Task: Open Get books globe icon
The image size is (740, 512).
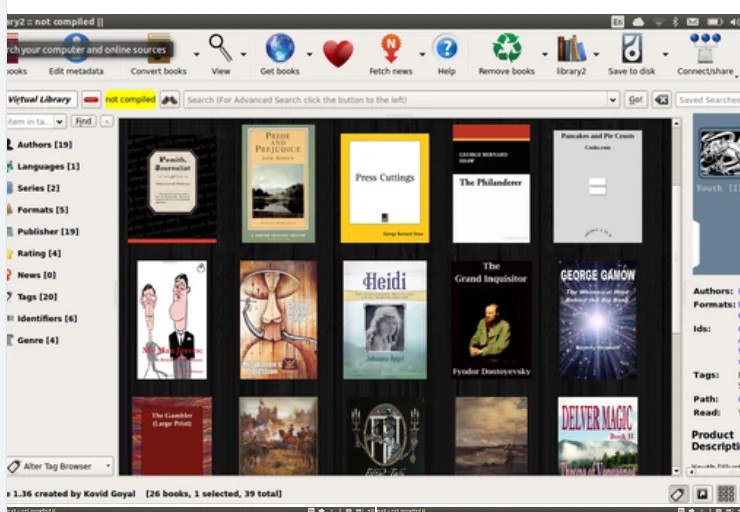Action: pyautogui.click(x=280, y=48)
